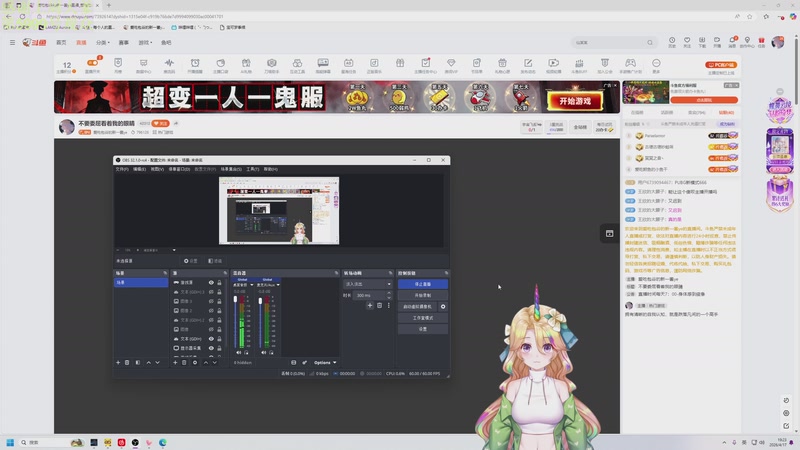The width and height of the screenshot is (800, 450).
Task: Expand the 分类 dropdown in the site navigation
Action: point(103,43)
